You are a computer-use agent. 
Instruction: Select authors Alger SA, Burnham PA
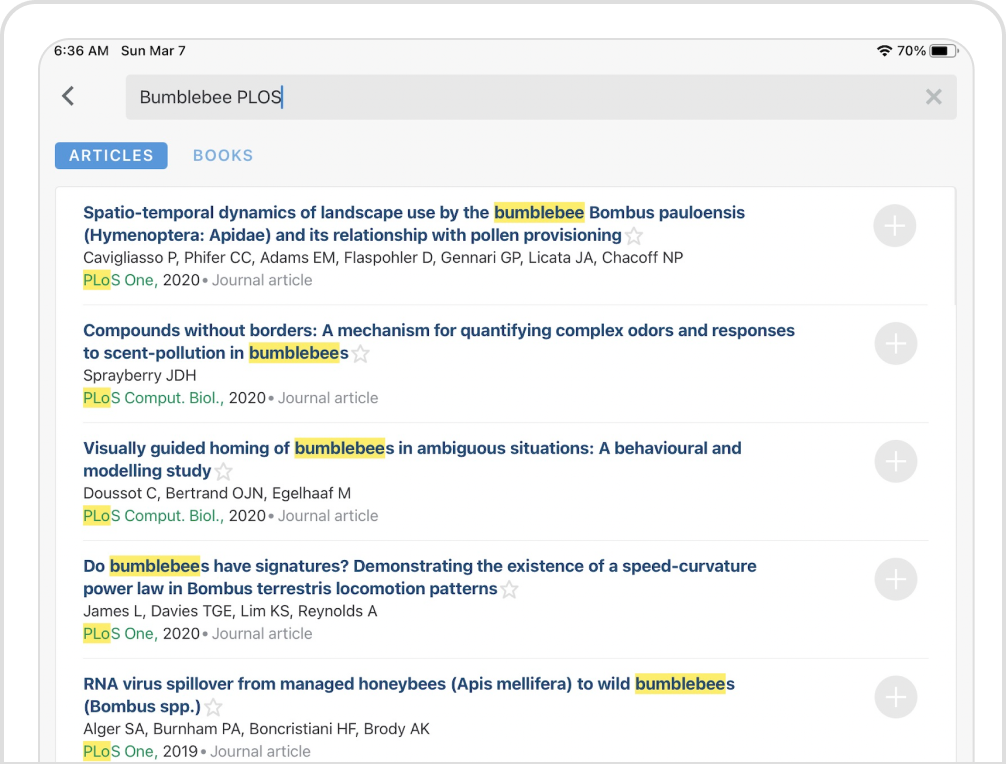(257, 729)
